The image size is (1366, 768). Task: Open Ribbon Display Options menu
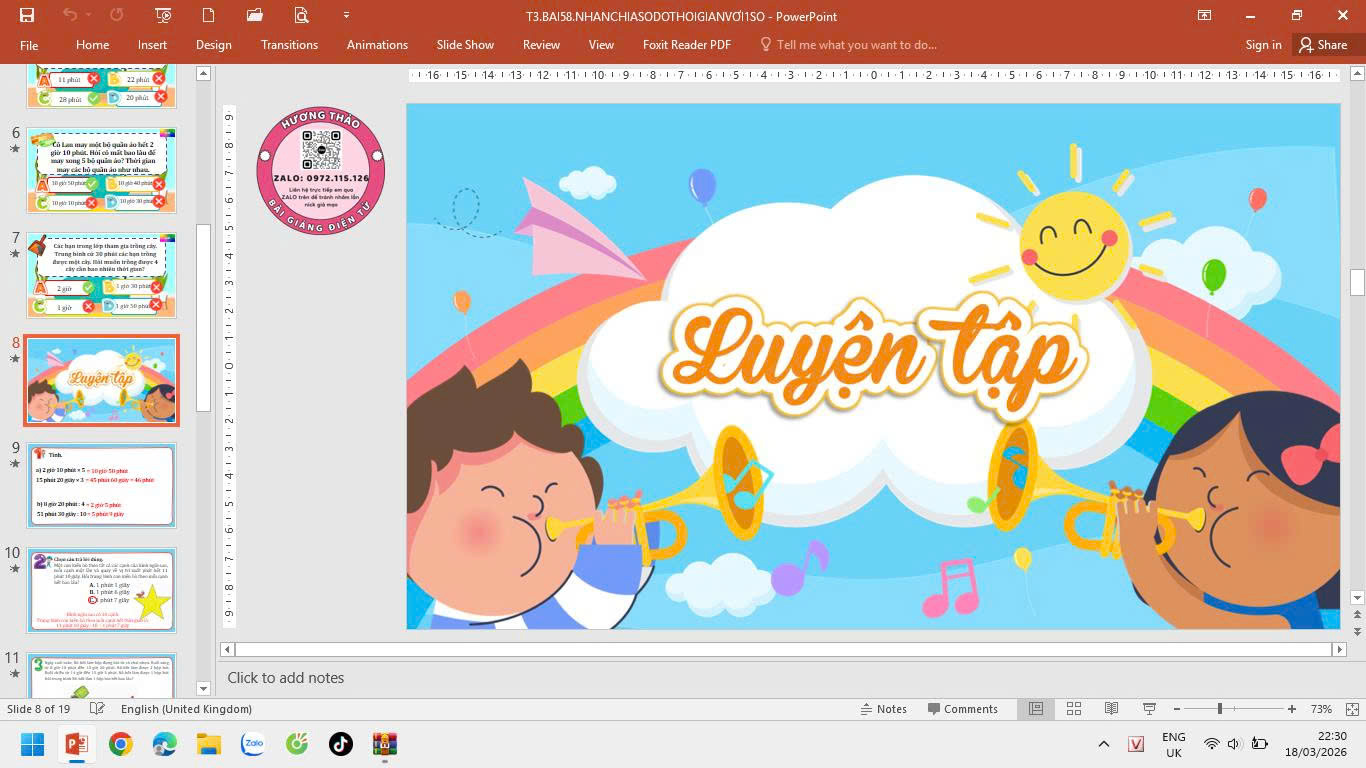pos(1204,15)
